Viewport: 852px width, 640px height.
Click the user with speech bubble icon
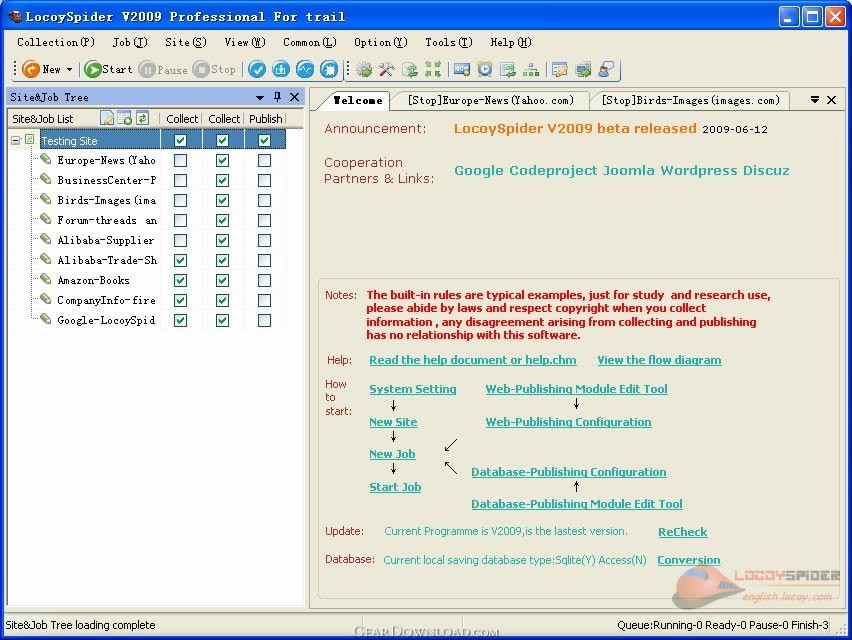pos(606,70)
